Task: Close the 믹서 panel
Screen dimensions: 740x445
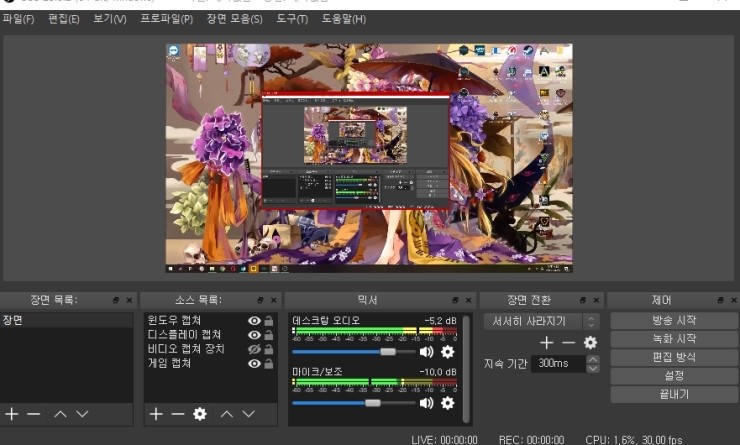Action: point(469,300)
